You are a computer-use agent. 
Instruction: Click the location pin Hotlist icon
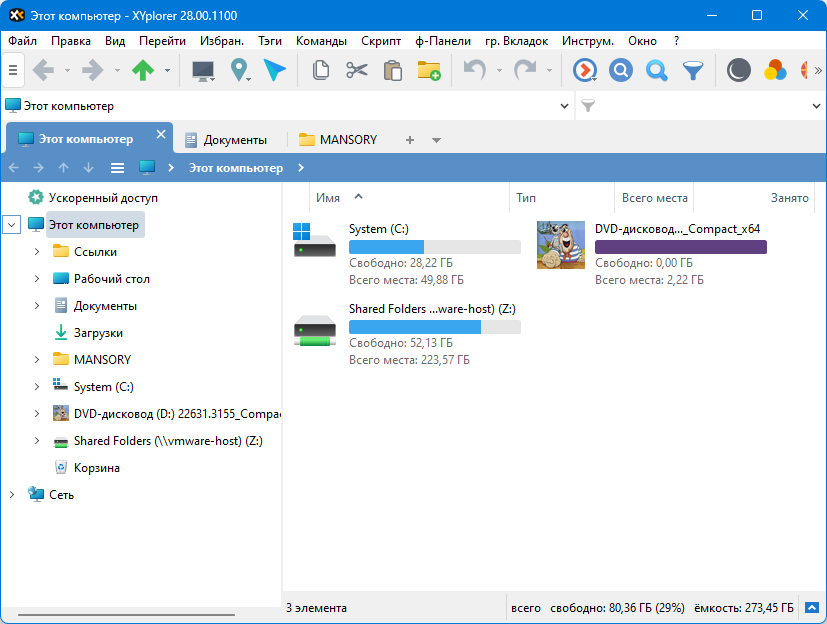(238, 70)
